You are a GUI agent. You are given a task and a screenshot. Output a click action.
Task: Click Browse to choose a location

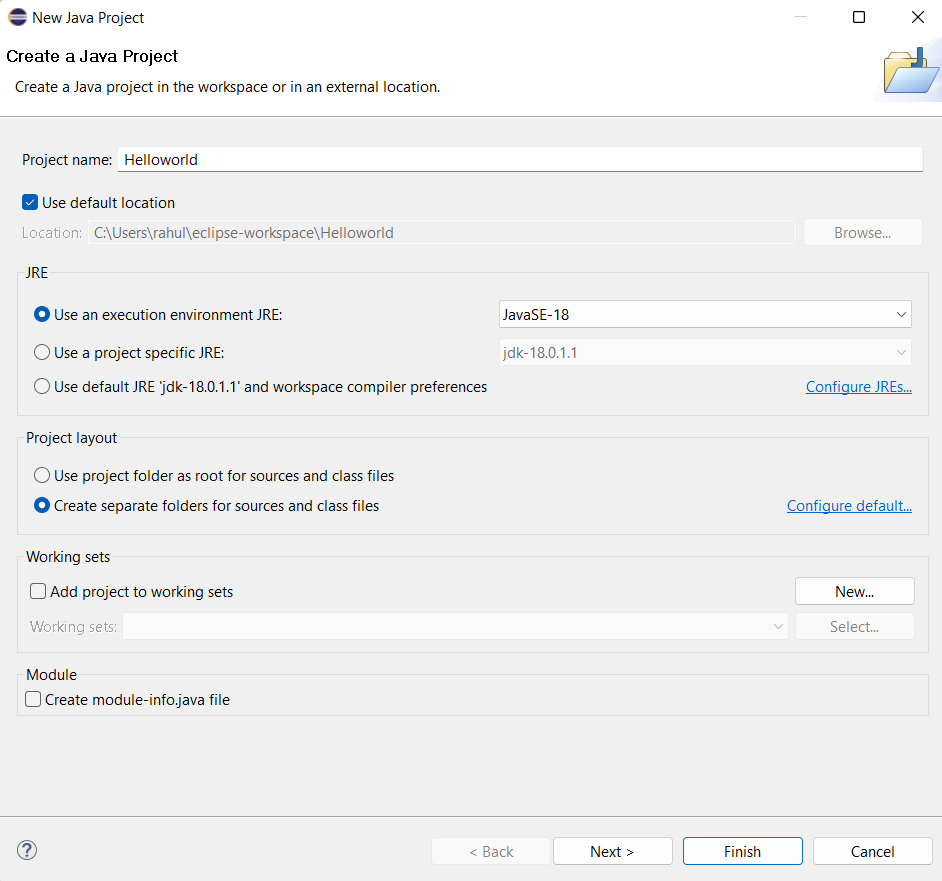[862, 232]
